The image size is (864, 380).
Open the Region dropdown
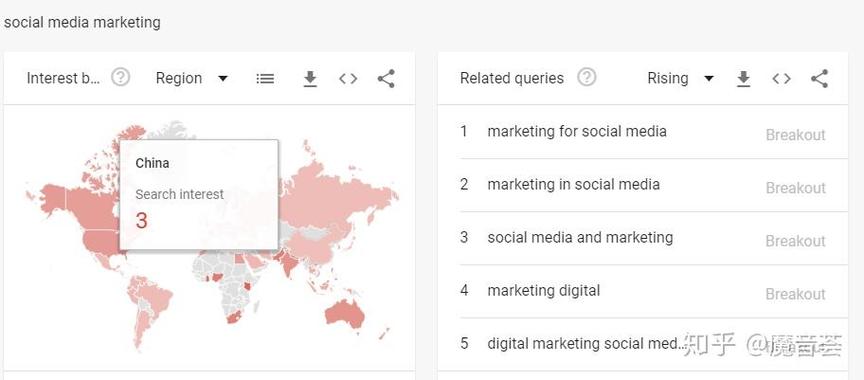[192, 78]
